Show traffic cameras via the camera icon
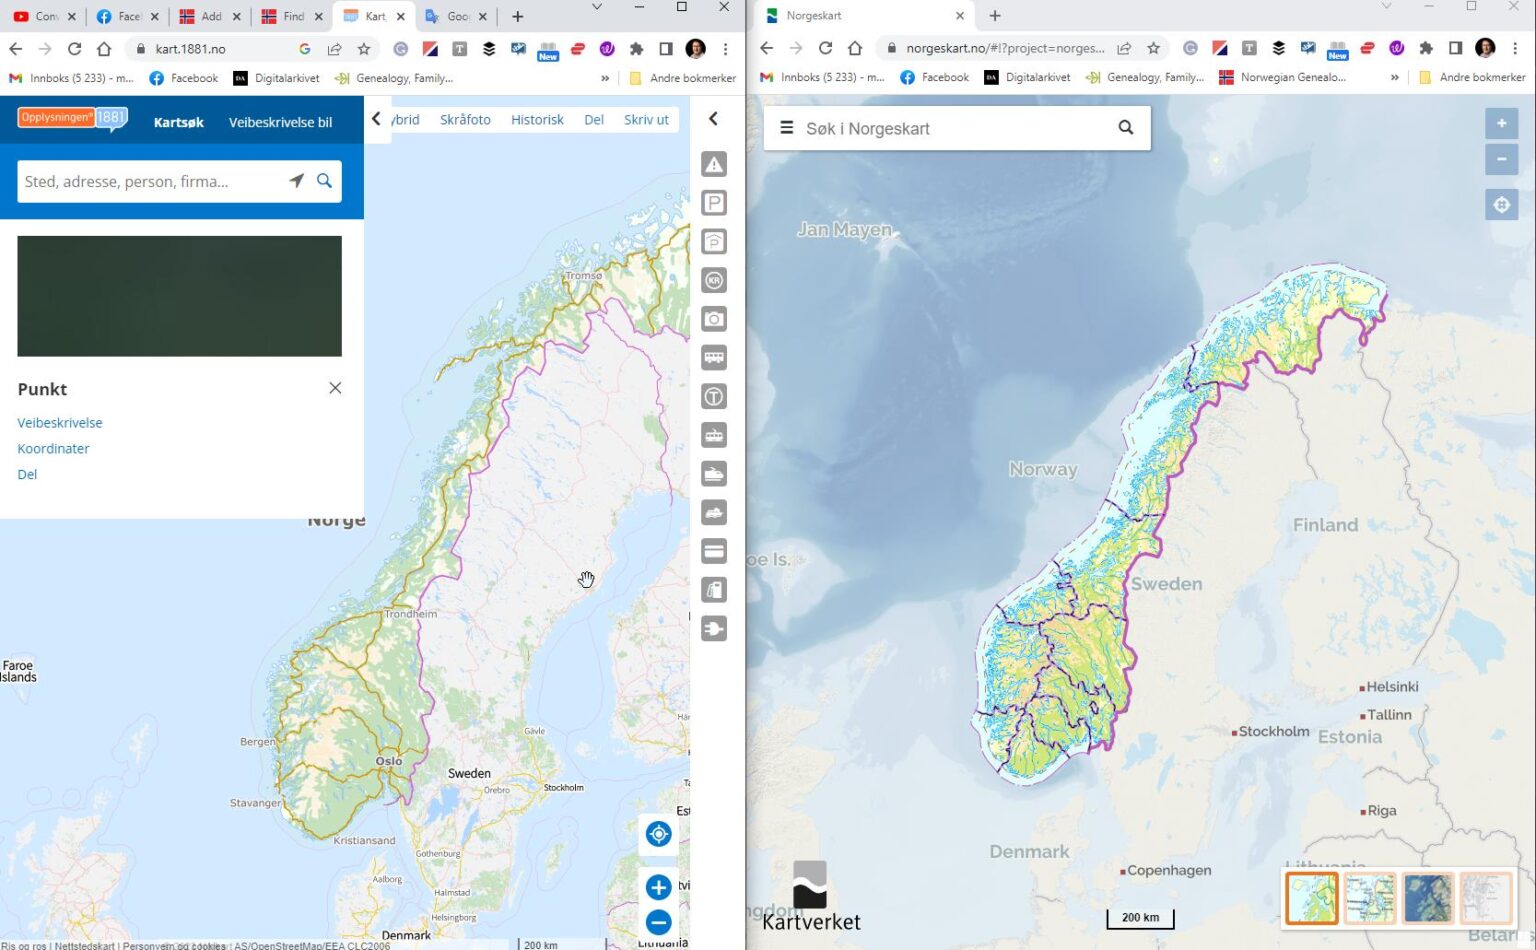Image resolution: width=1536 pixels, height=950 pixels. [713, 319]
